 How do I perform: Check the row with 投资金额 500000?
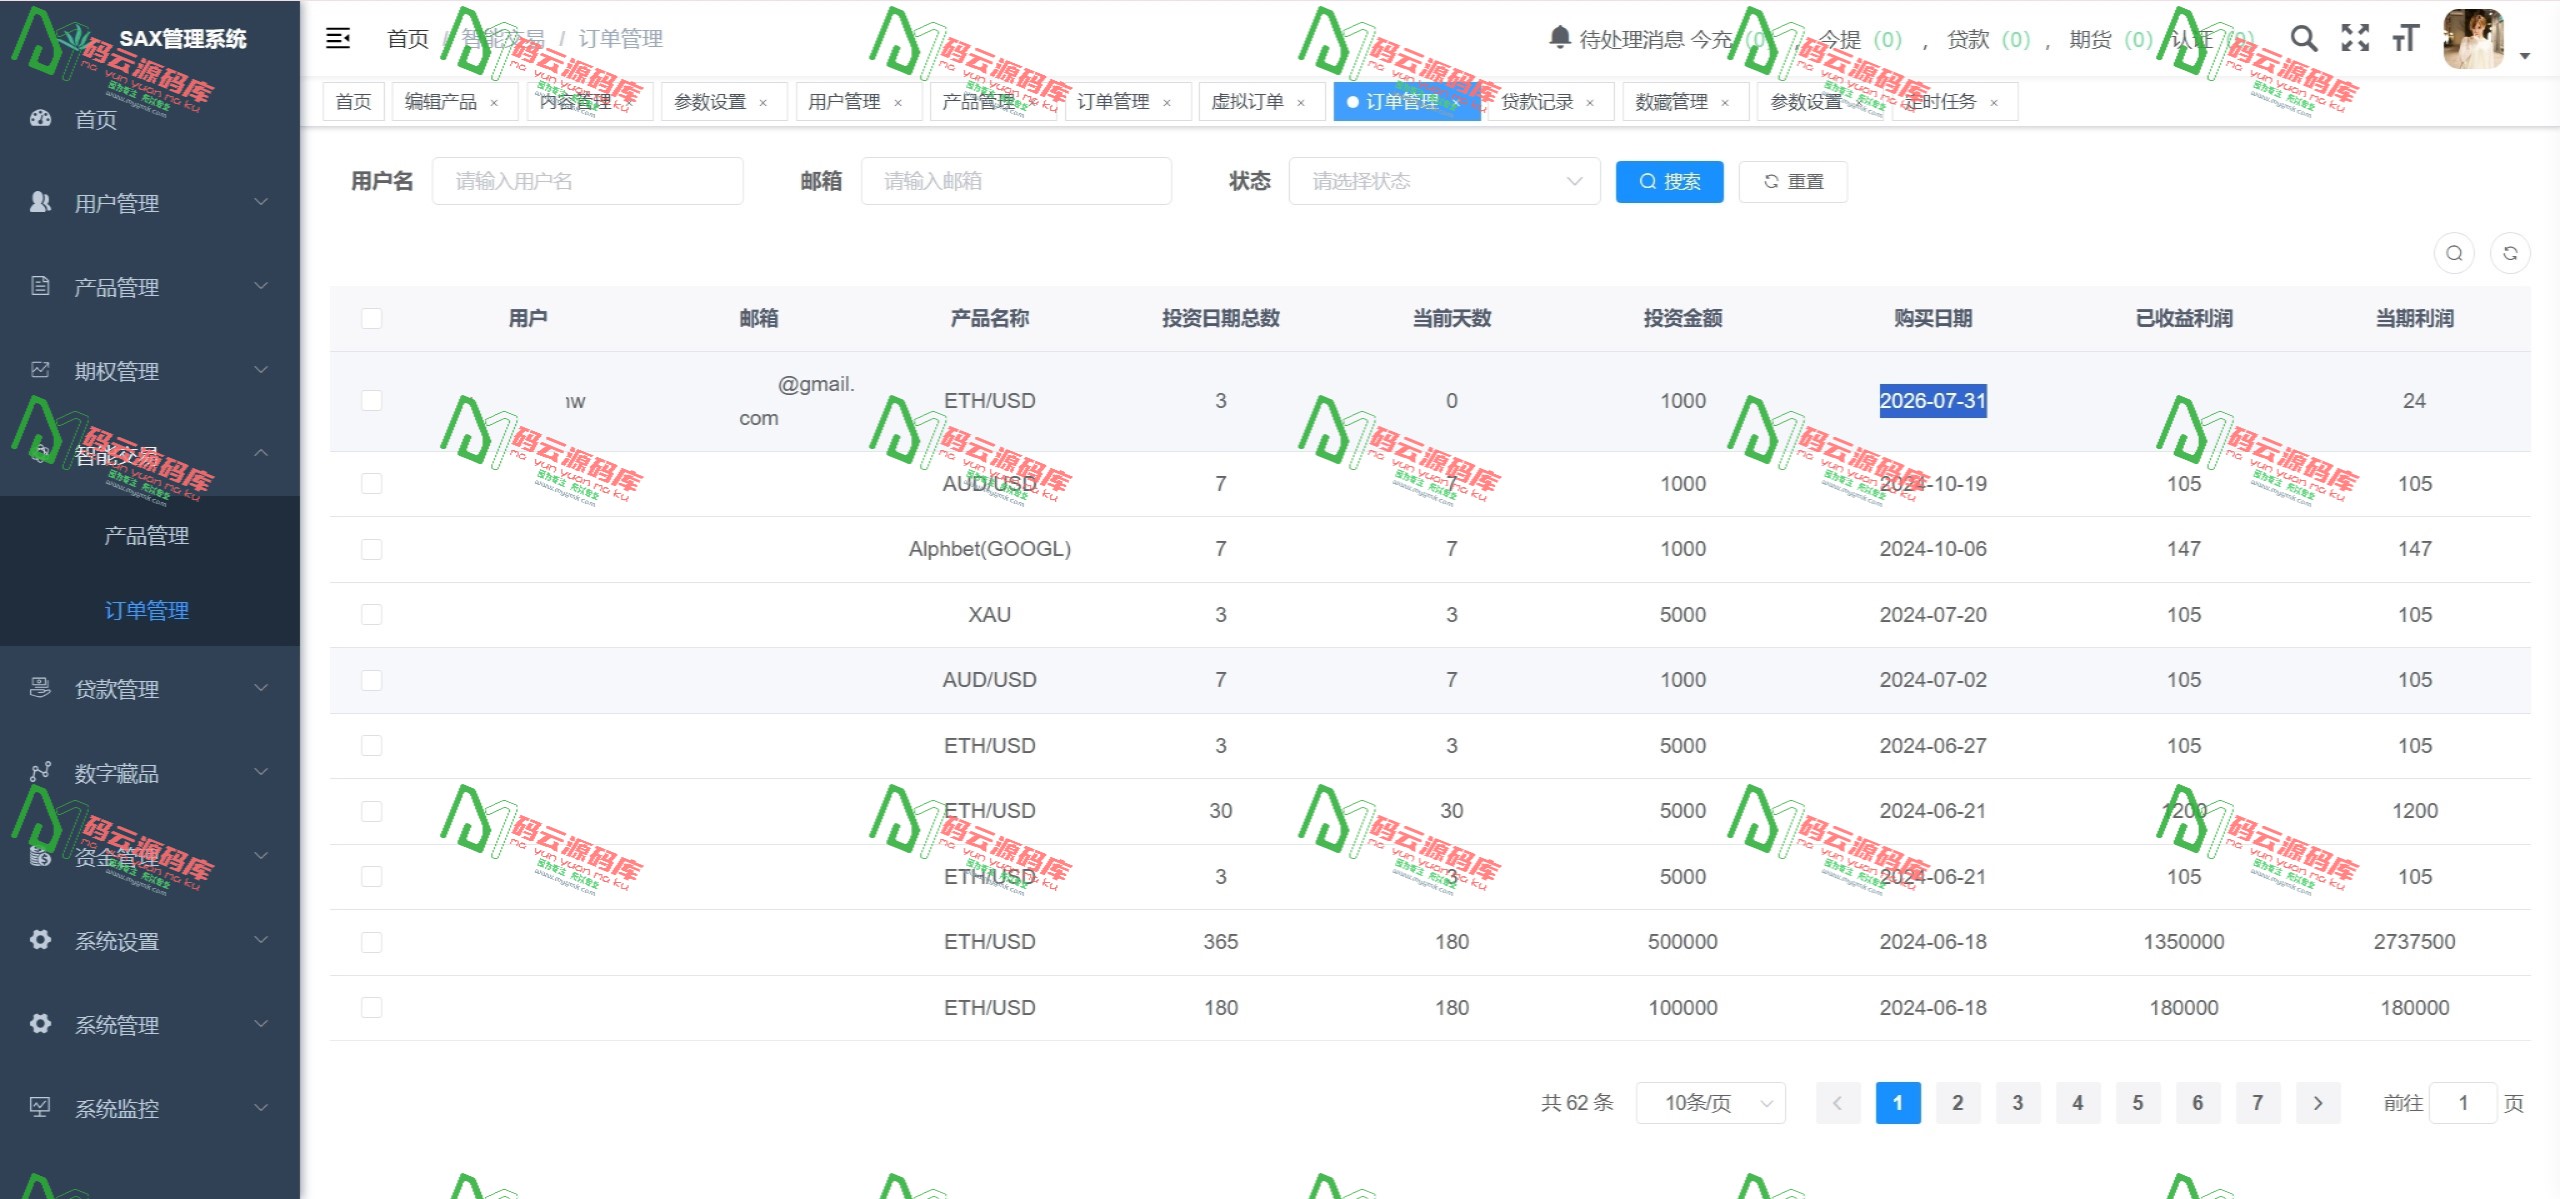[372, 942]
